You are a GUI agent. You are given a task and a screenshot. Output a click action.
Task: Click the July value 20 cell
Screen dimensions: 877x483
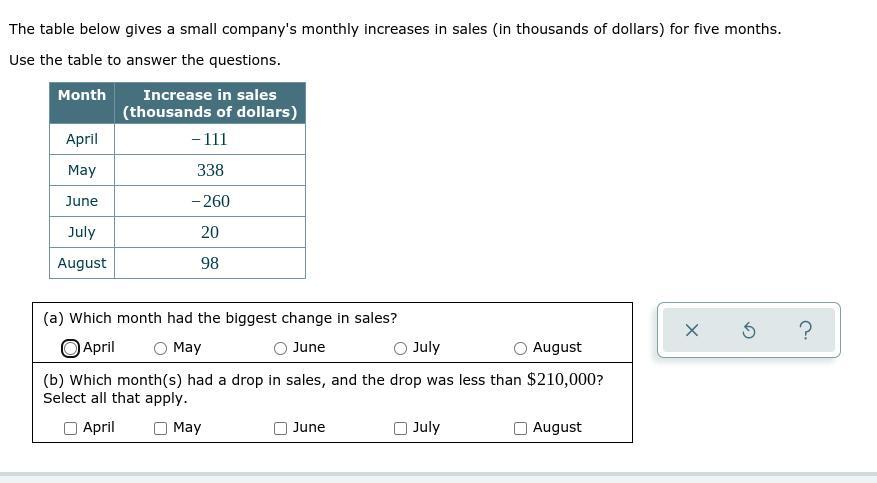click(x=210, y=232)
